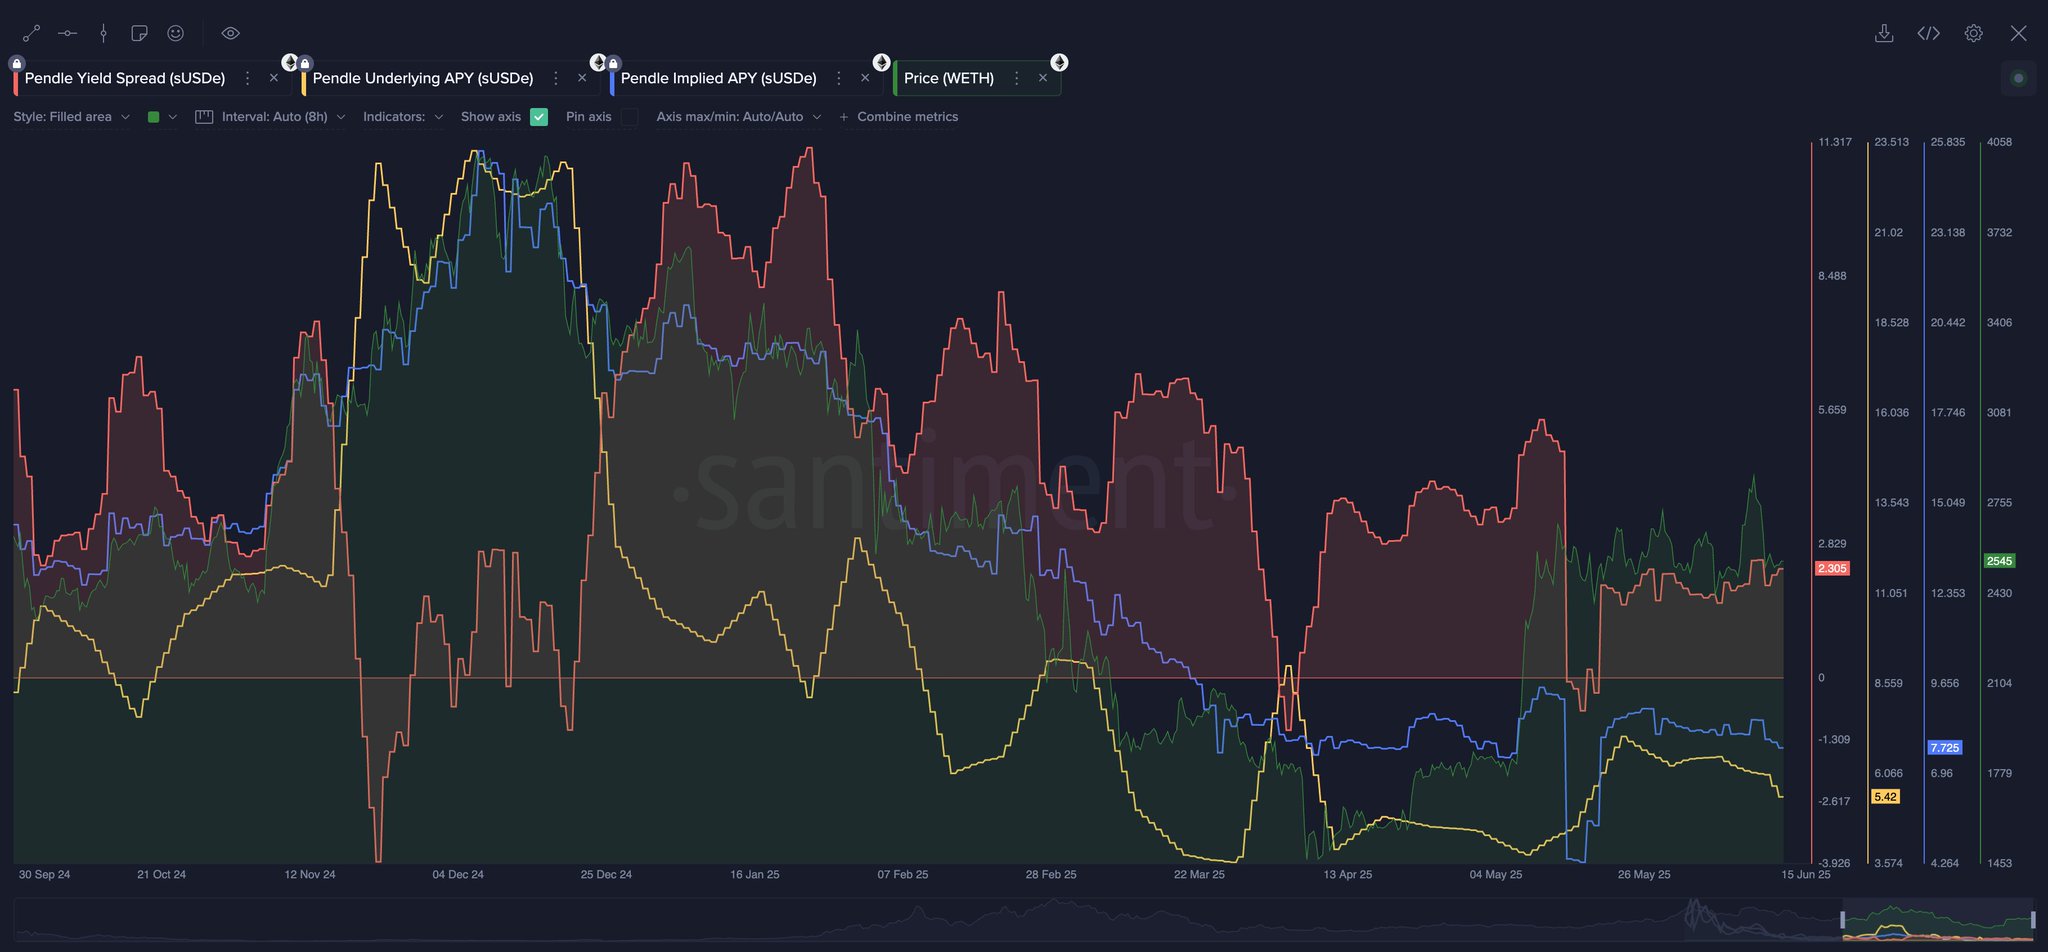
Task: Toggle the green status indicator button
Action: click(2018, 78)
